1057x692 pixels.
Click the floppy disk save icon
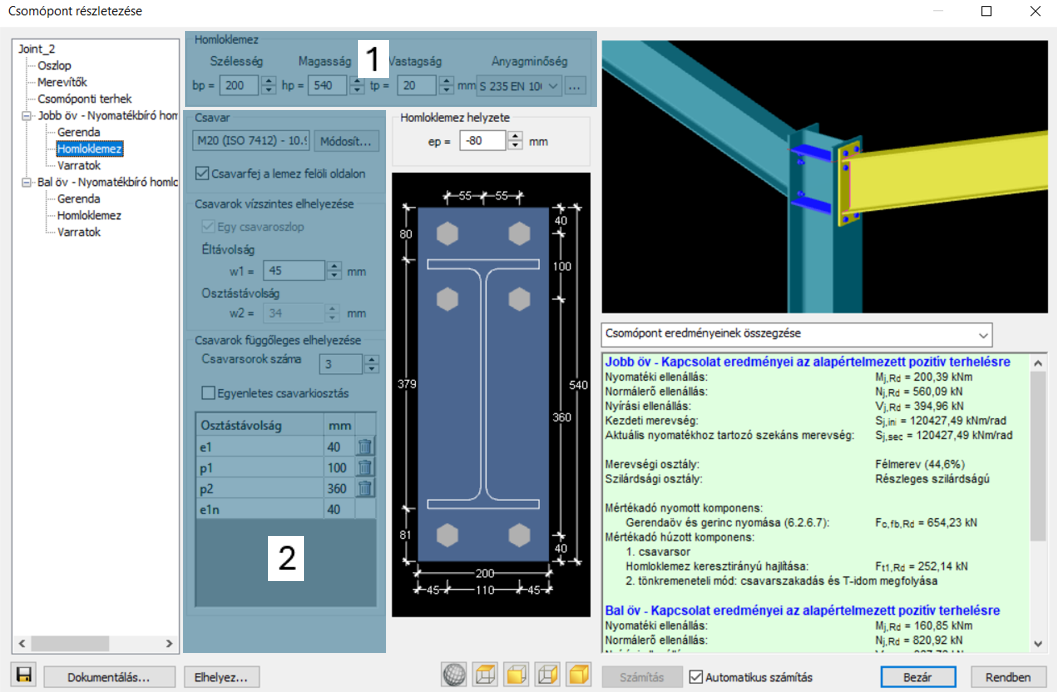24,675
